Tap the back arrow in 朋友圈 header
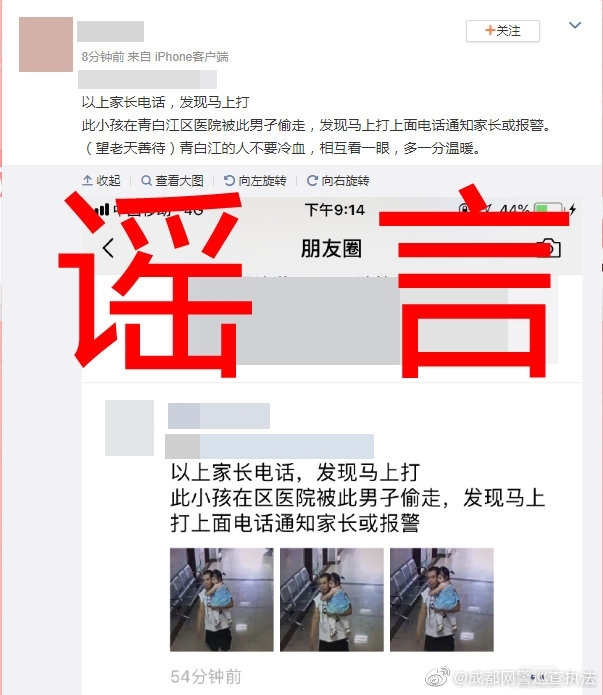 tap(109, 248)
